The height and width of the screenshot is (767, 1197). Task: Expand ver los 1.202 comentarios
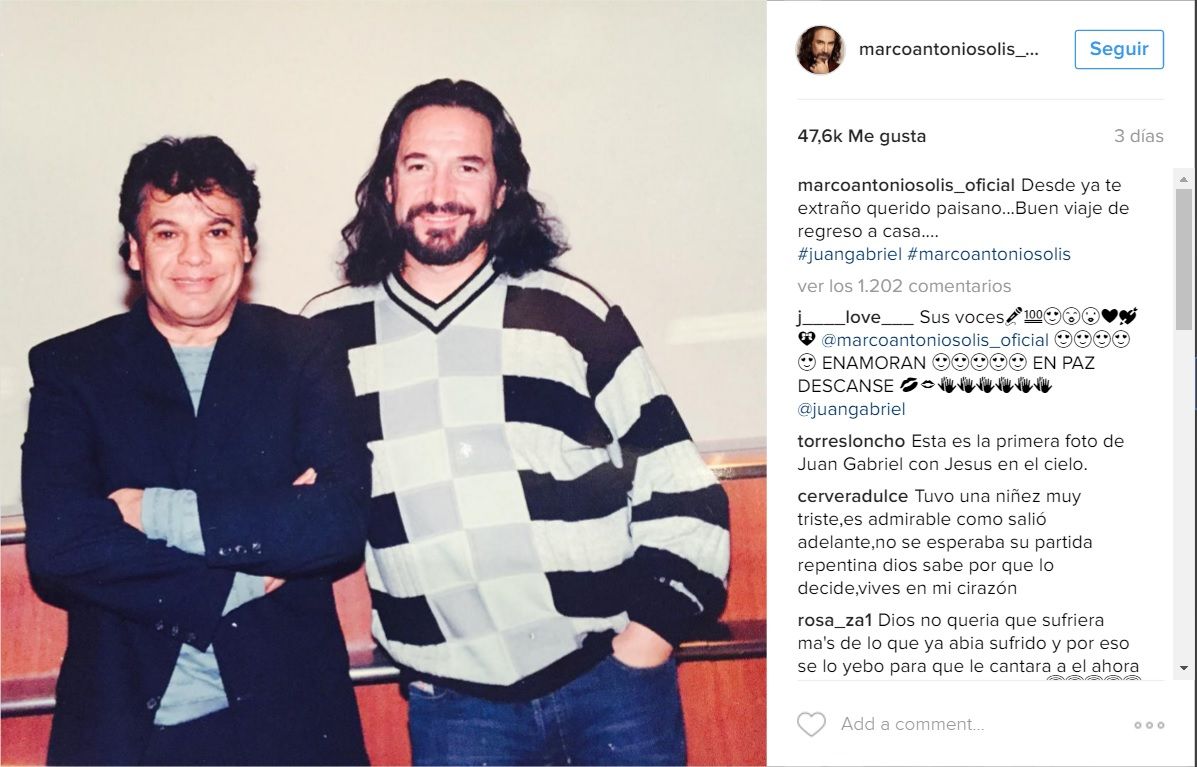pyautogui.click(x=905, y=286)
